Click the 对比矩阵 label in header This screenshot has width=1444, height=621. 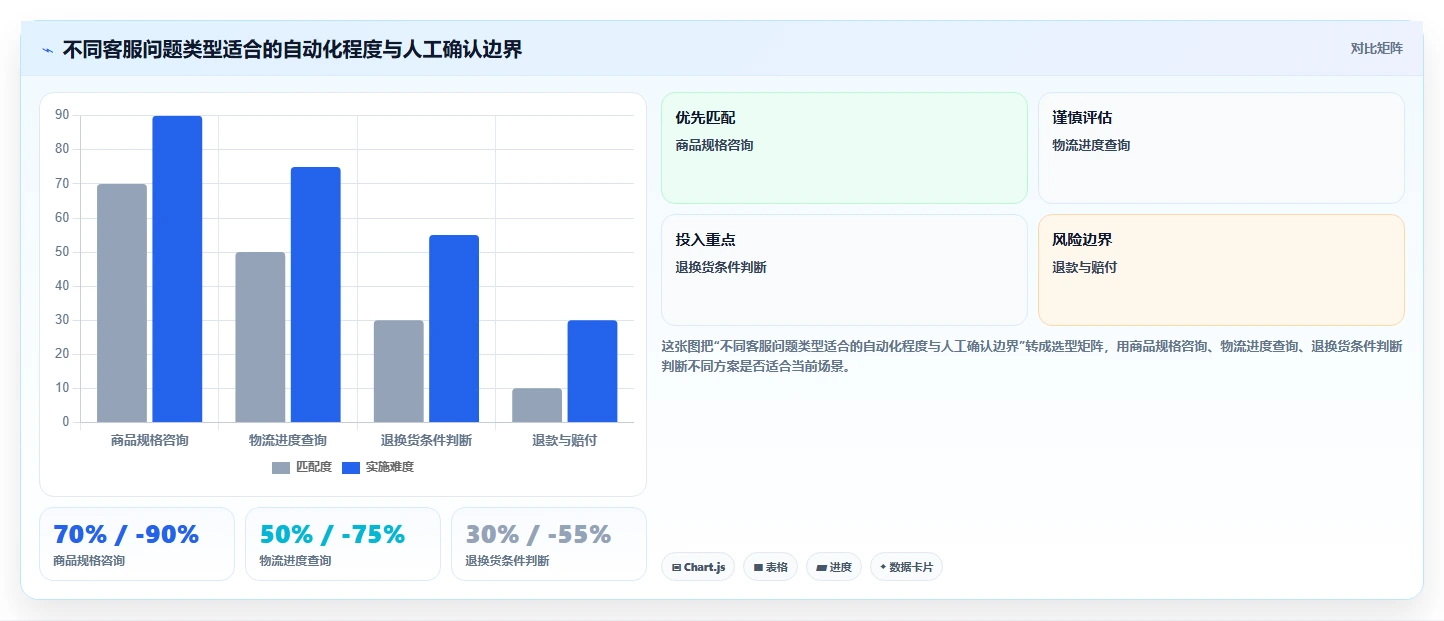[x=1376, y=48]
